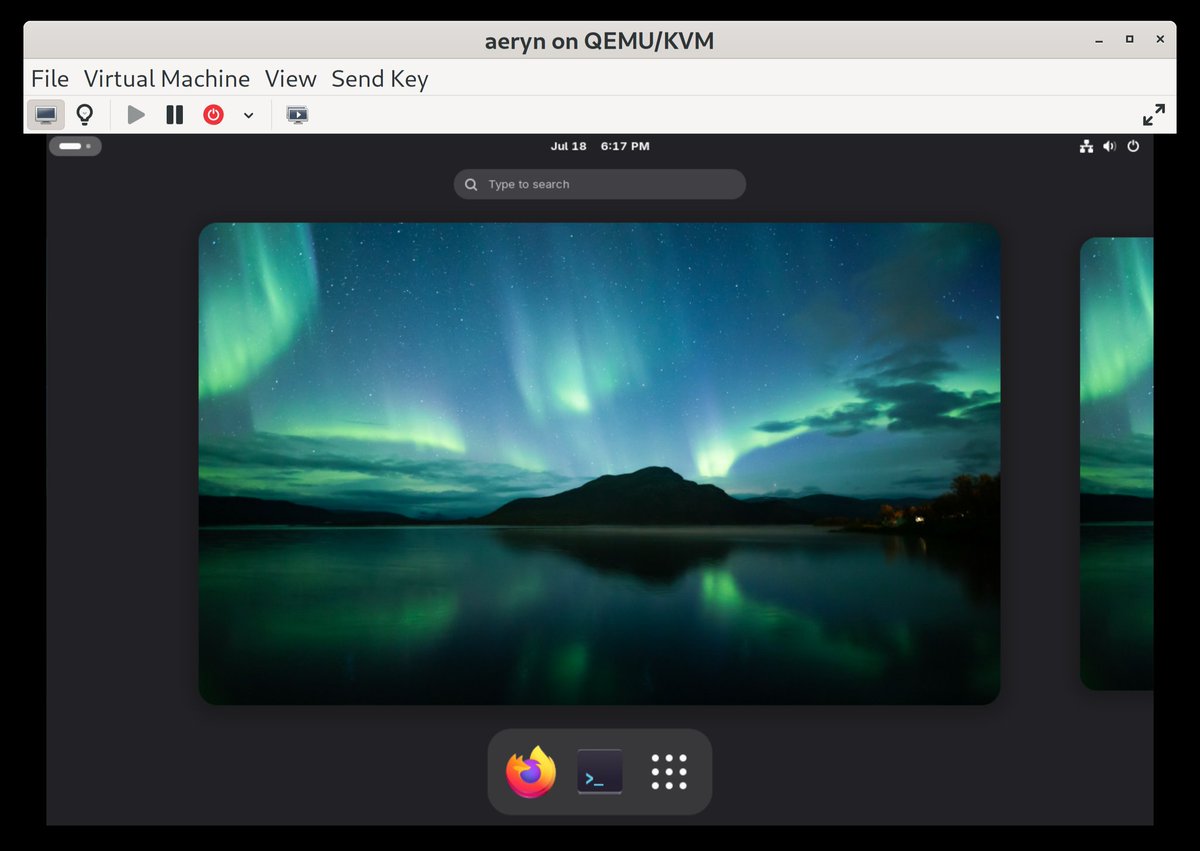Screen dimensions: 1200x851
Task: Activate the paused run state play control
Action: tap(136, 114)
